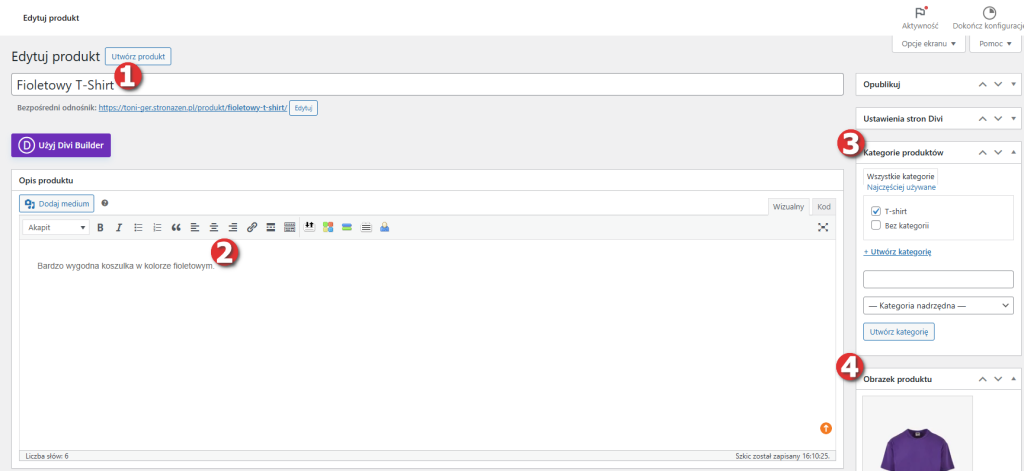This screenshot has width=1024, height=471.
Task: Expand the Opublikuj panel with its triangle toggle
Action: coord(1014,85)
